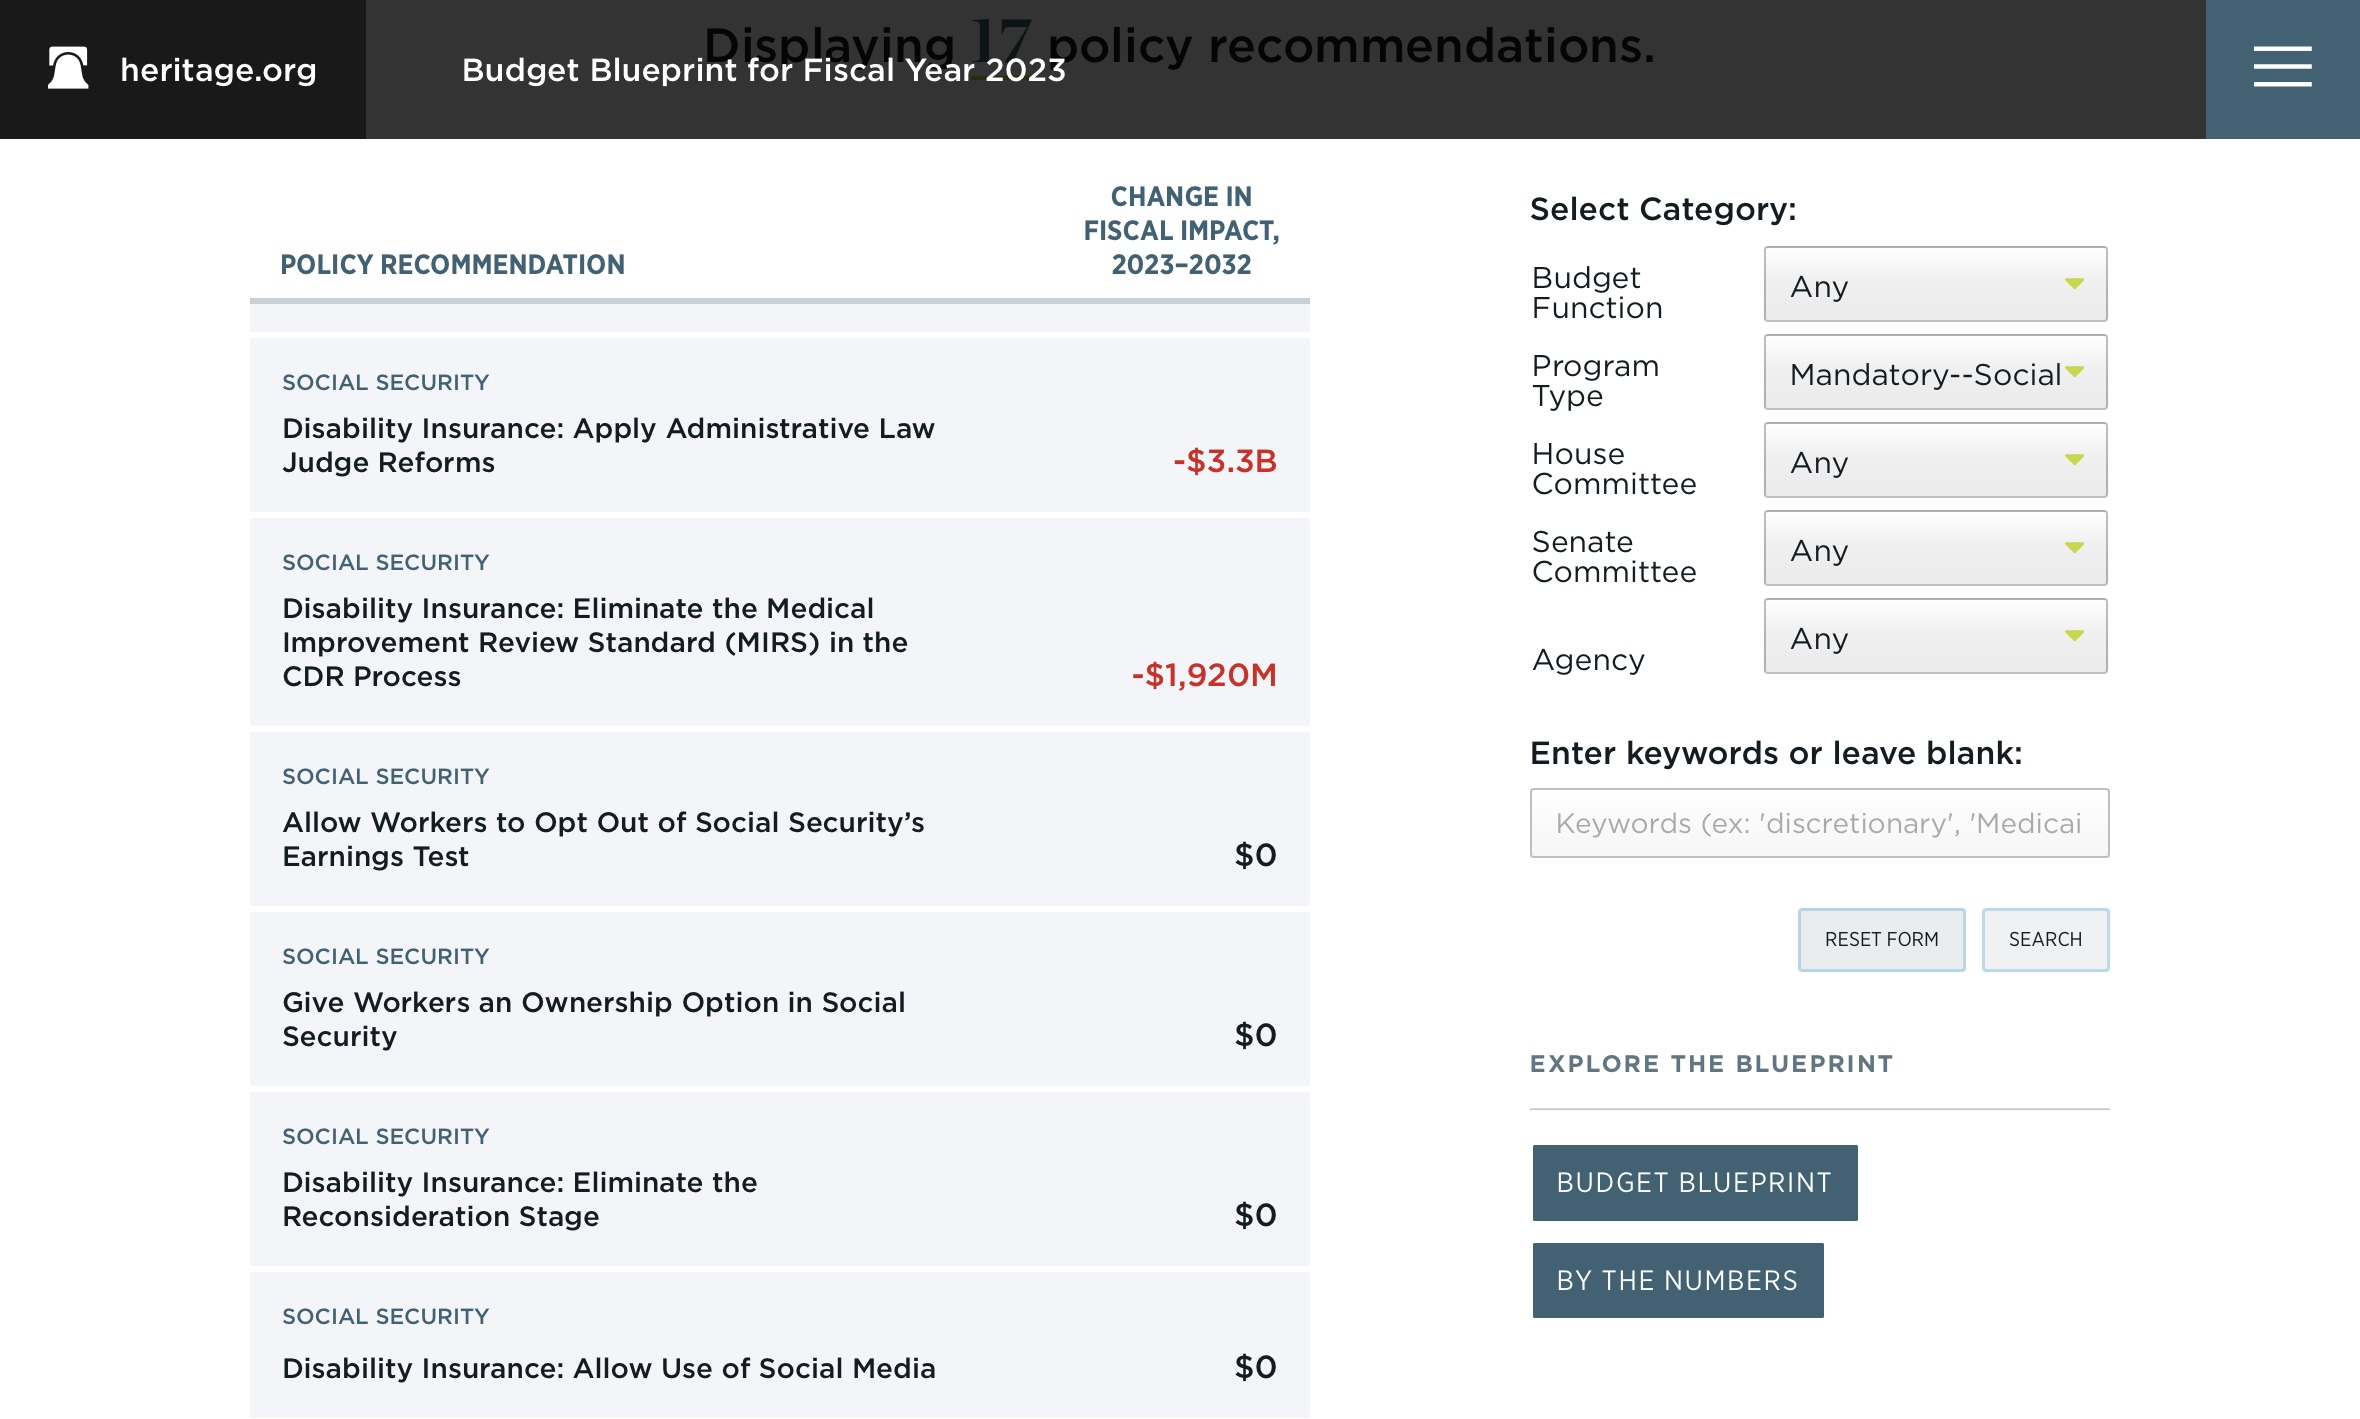Viewport: 2360px width, 1419px height.
Task: Open the House Committee dropdown
Action: coord(1935,461)
